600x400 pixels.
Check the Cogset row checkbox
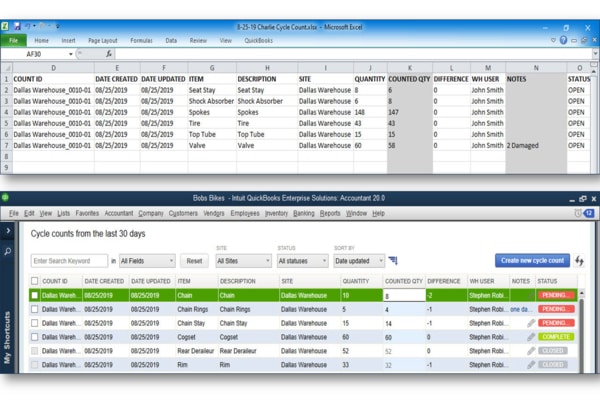pos(34,337)
